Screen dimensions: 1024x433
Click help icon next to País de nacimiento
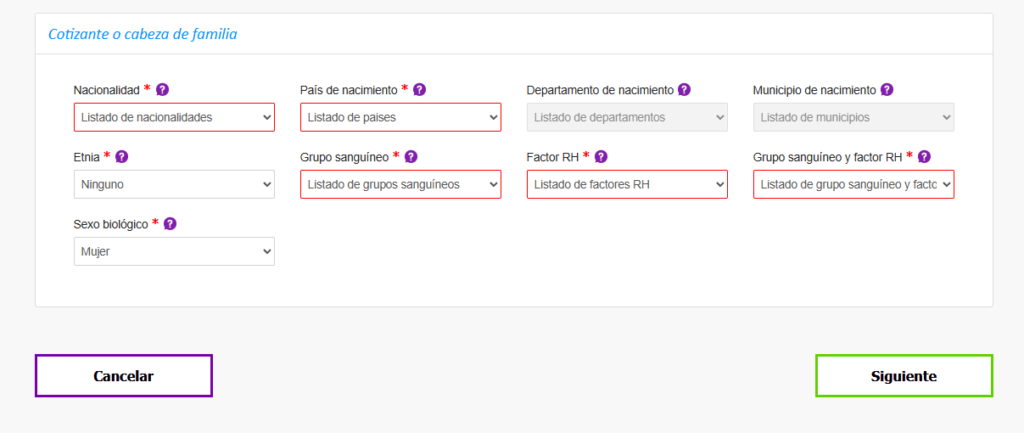(419, 89)
